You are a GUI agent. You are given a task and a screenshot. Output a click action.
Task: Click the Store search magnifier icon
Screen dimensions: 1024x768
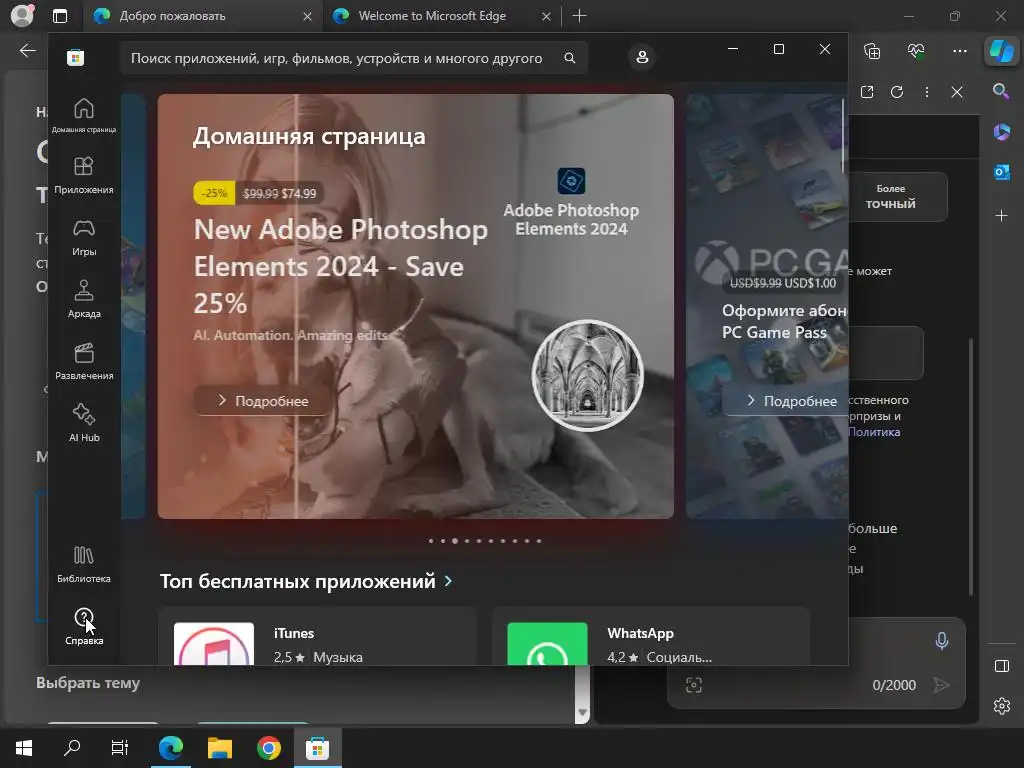click(x=569, y=58)
